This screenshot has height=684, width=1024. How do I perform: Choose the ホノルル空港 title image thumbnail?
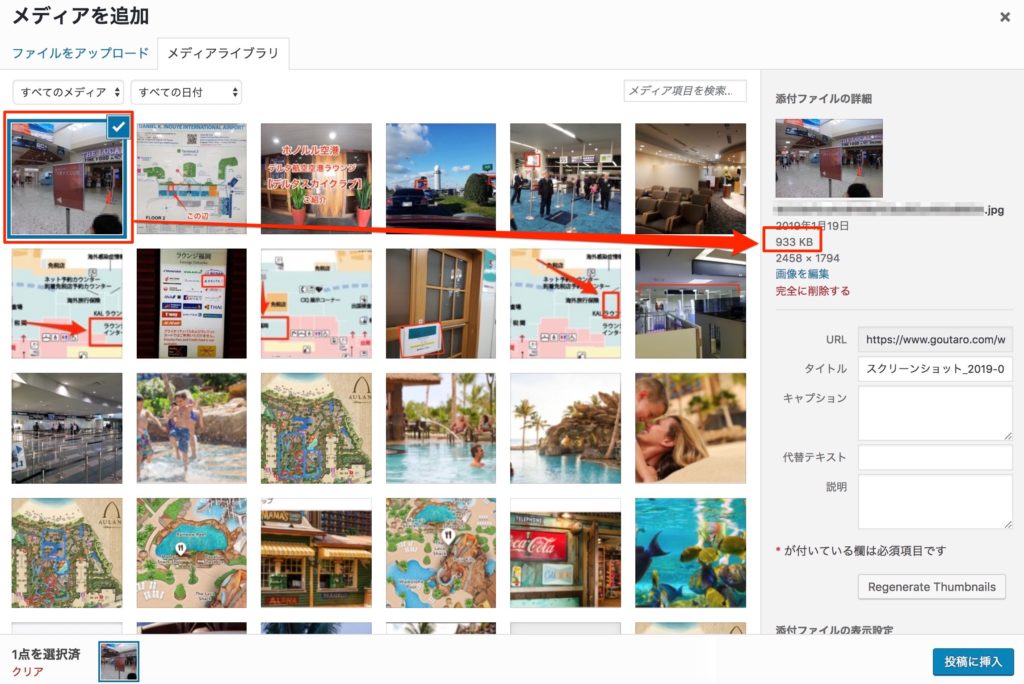tap(316, 178)
